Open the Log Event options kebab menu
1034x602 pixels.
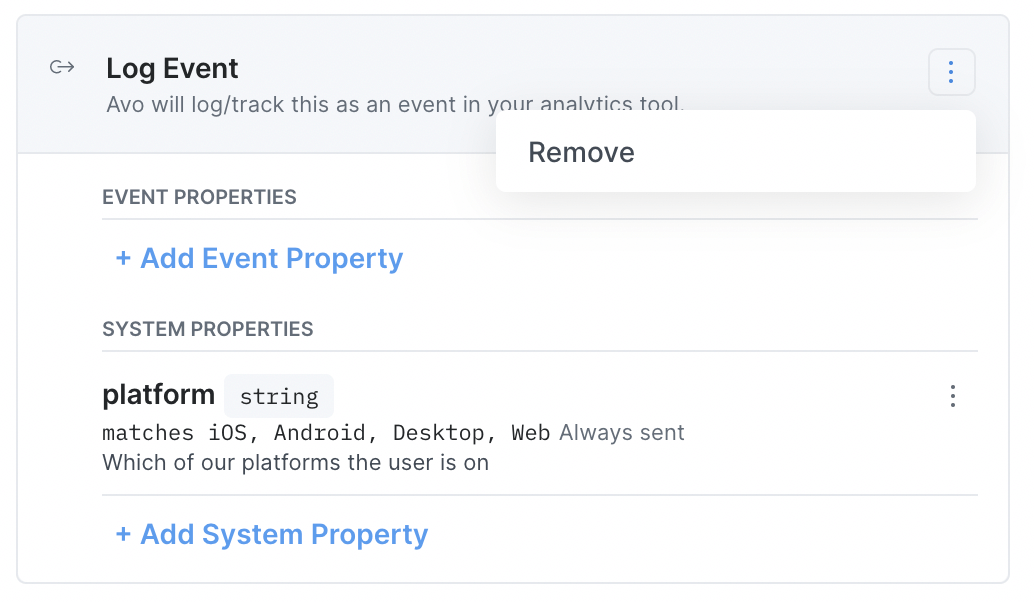pos(951,71)
